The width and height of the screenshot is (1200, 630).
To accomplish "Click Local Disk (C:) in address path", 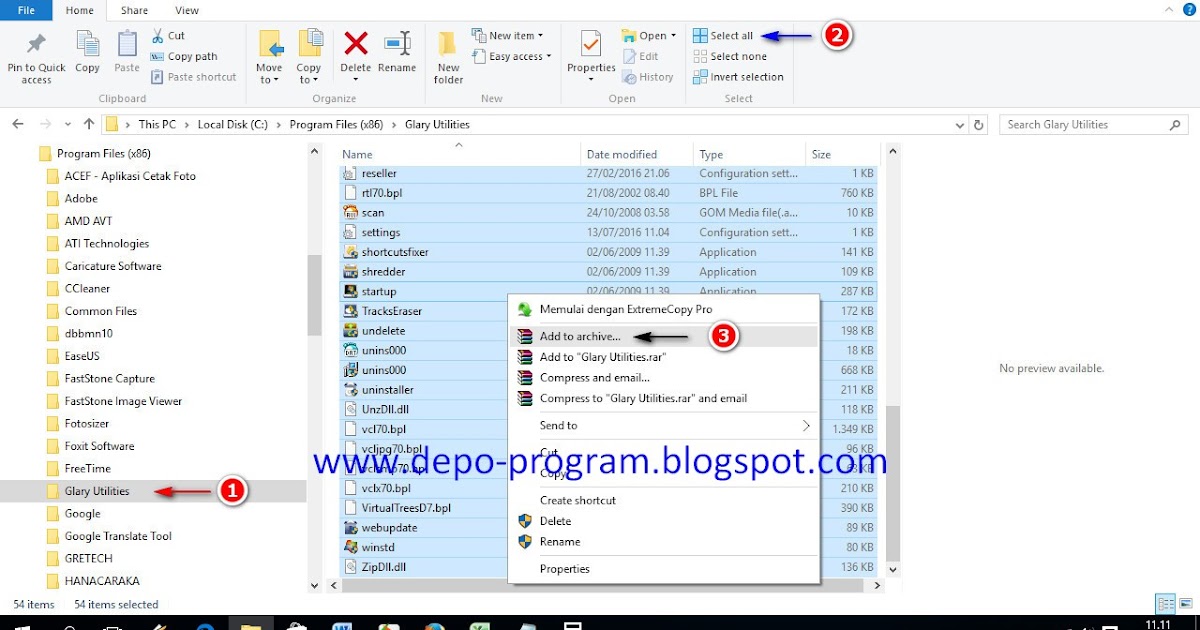I will pos(234,125).
